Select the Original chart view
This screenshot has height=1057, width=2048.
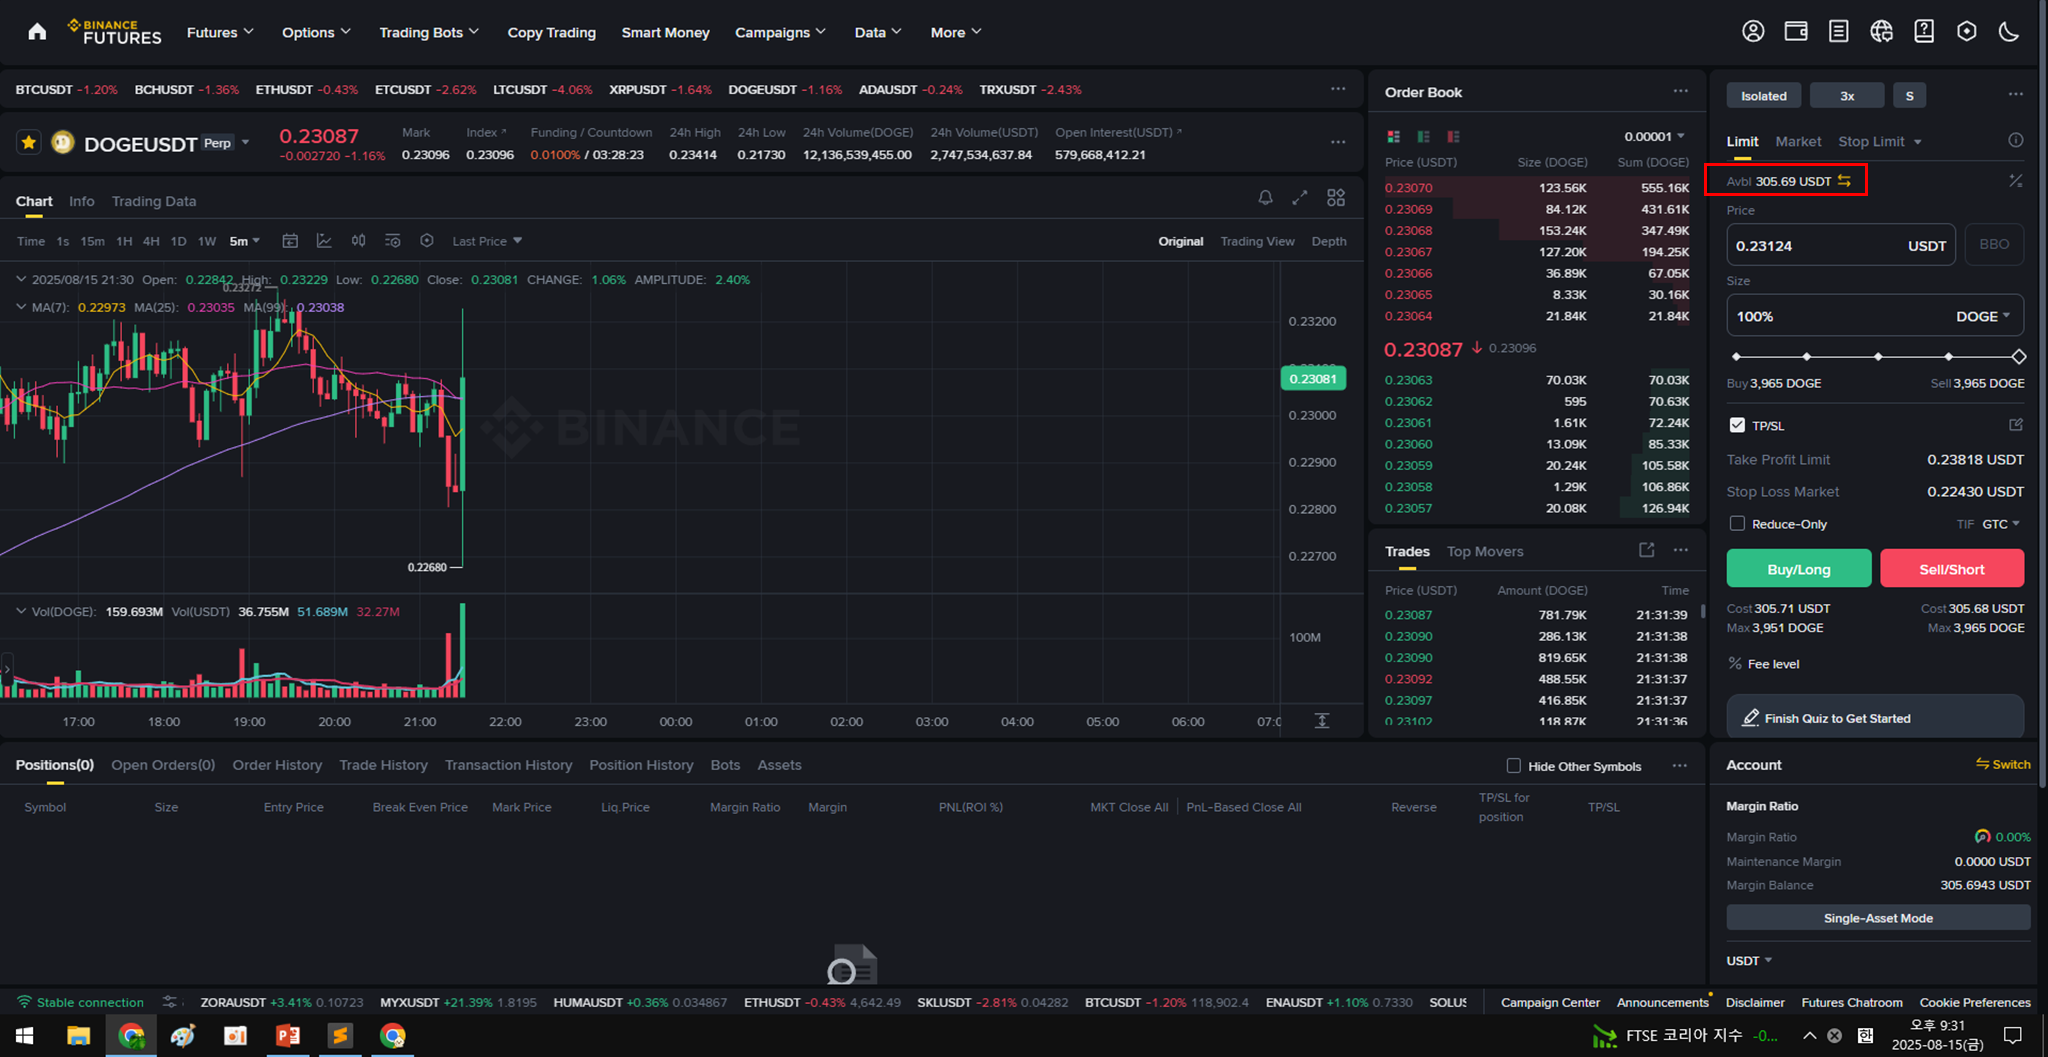(x=1180, y=241)
